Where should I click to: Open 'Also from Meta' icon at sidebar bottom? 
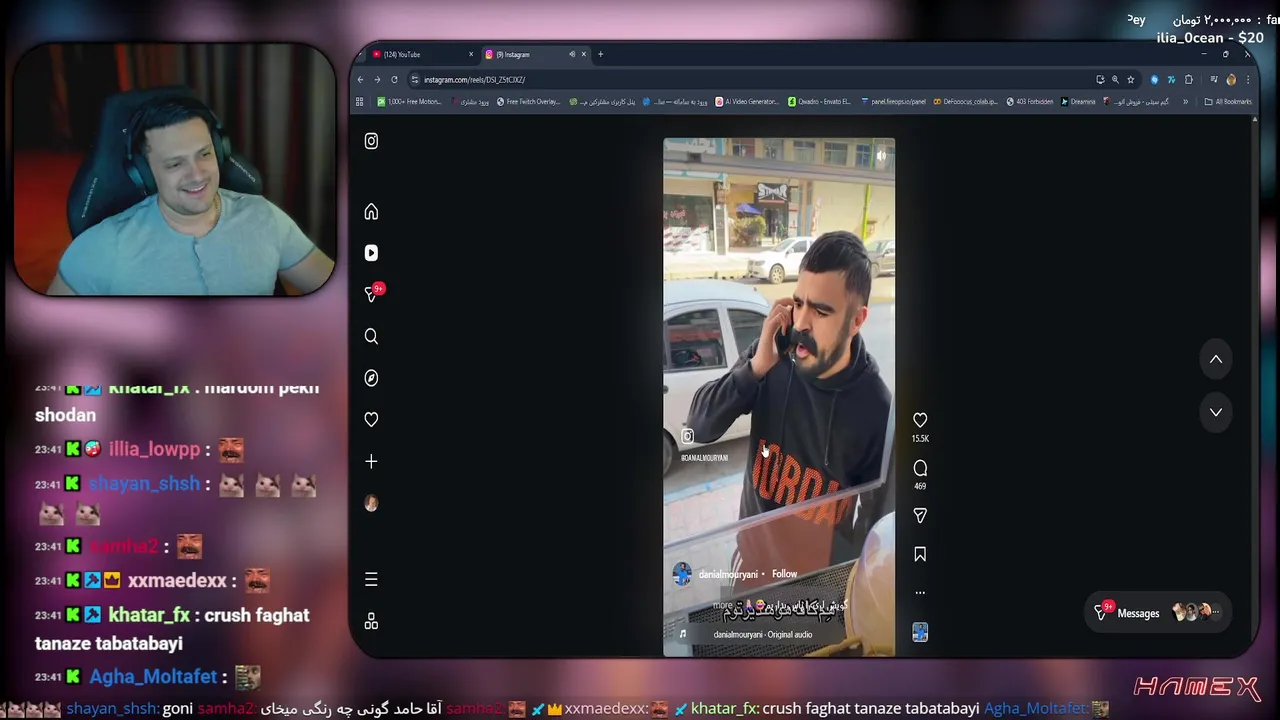pyautogui.click(x=371, y=621)
